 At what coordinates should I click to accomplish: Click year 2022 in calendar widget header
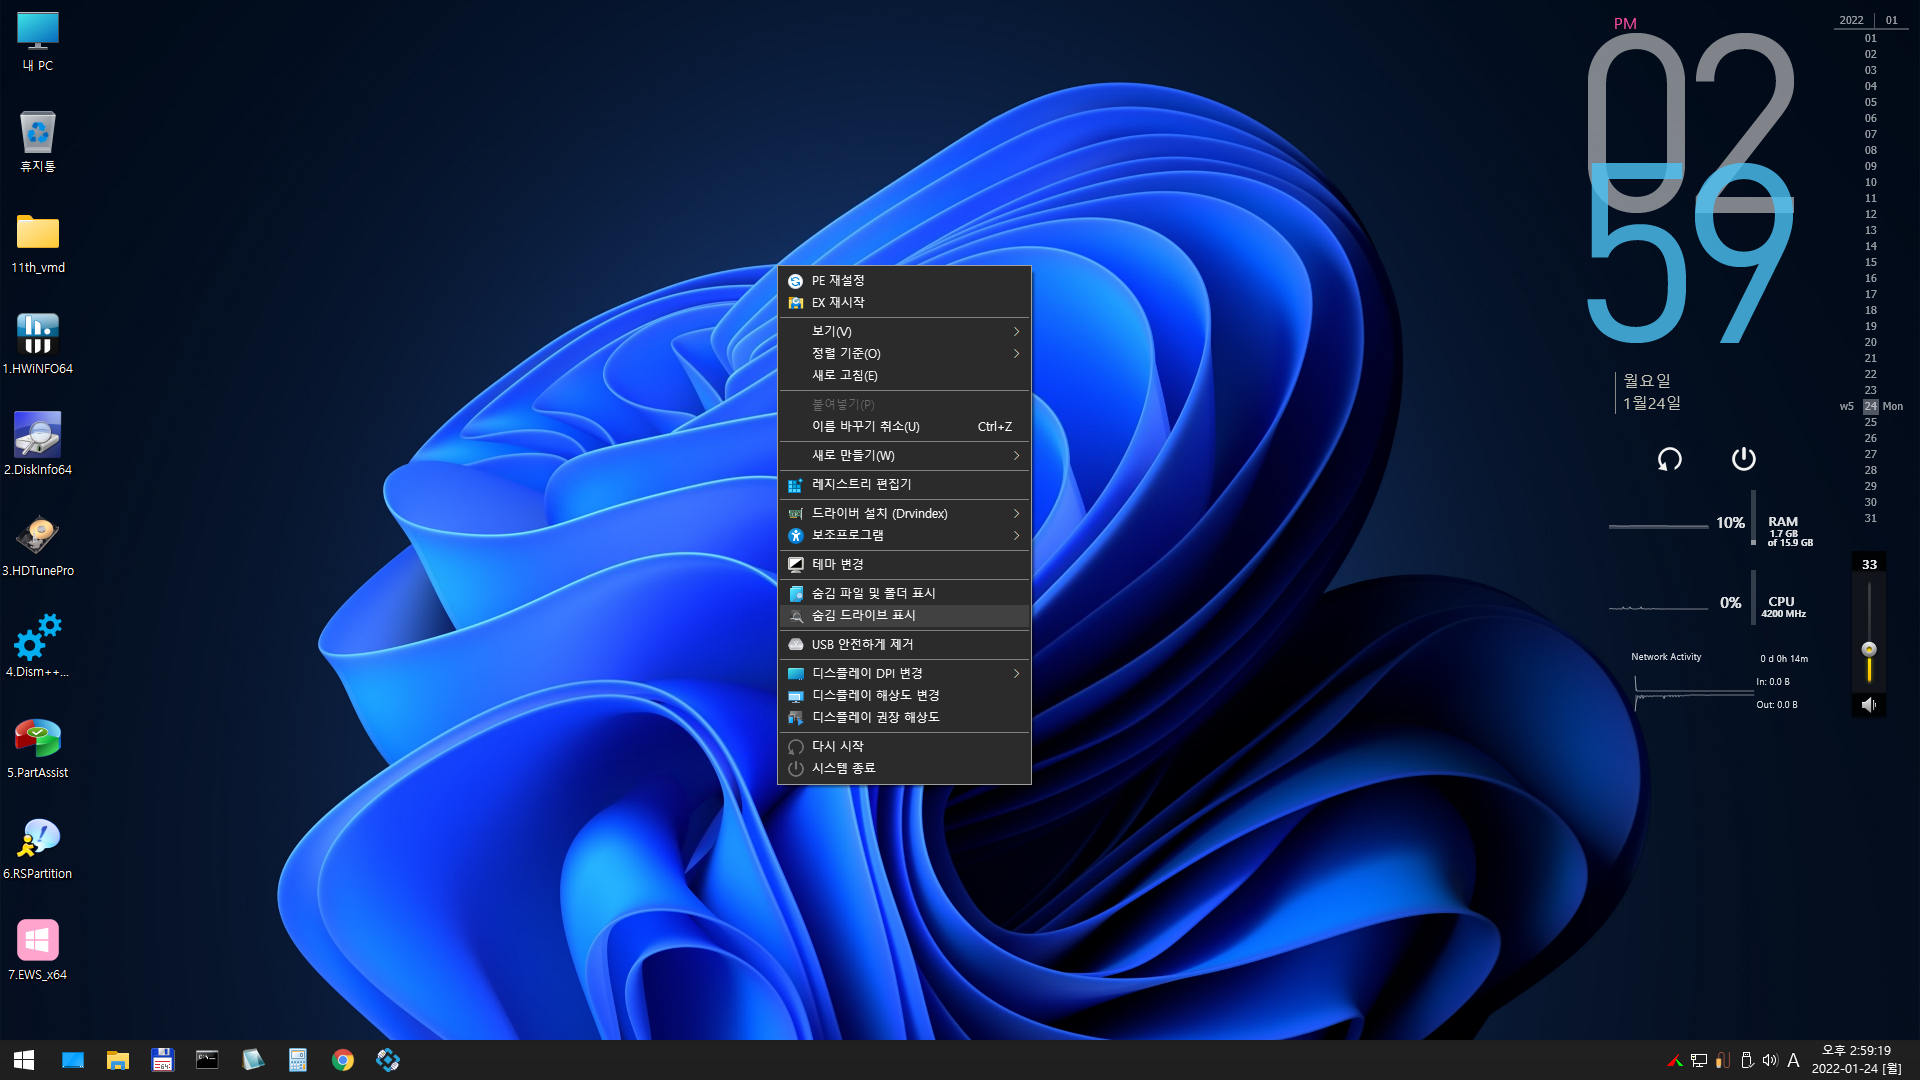[x=1852, y=20]
